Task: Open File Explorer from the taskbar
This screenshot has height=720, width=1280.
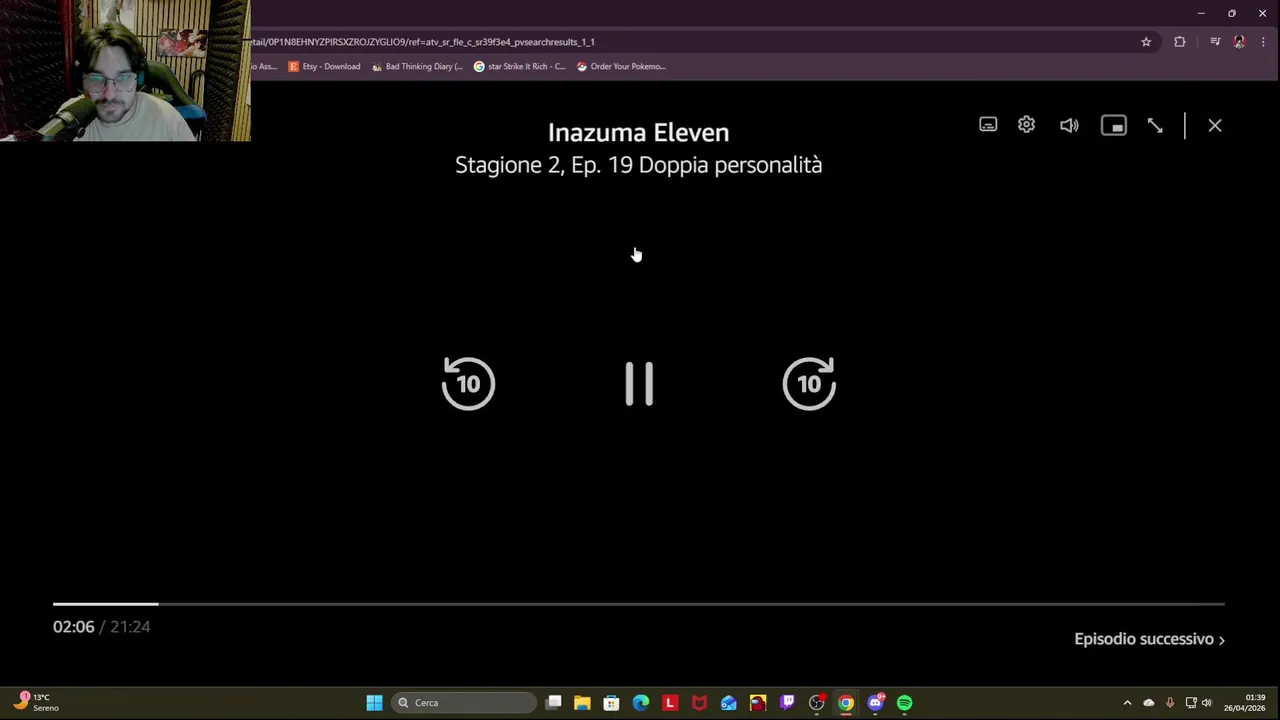Action: [582, 703]
